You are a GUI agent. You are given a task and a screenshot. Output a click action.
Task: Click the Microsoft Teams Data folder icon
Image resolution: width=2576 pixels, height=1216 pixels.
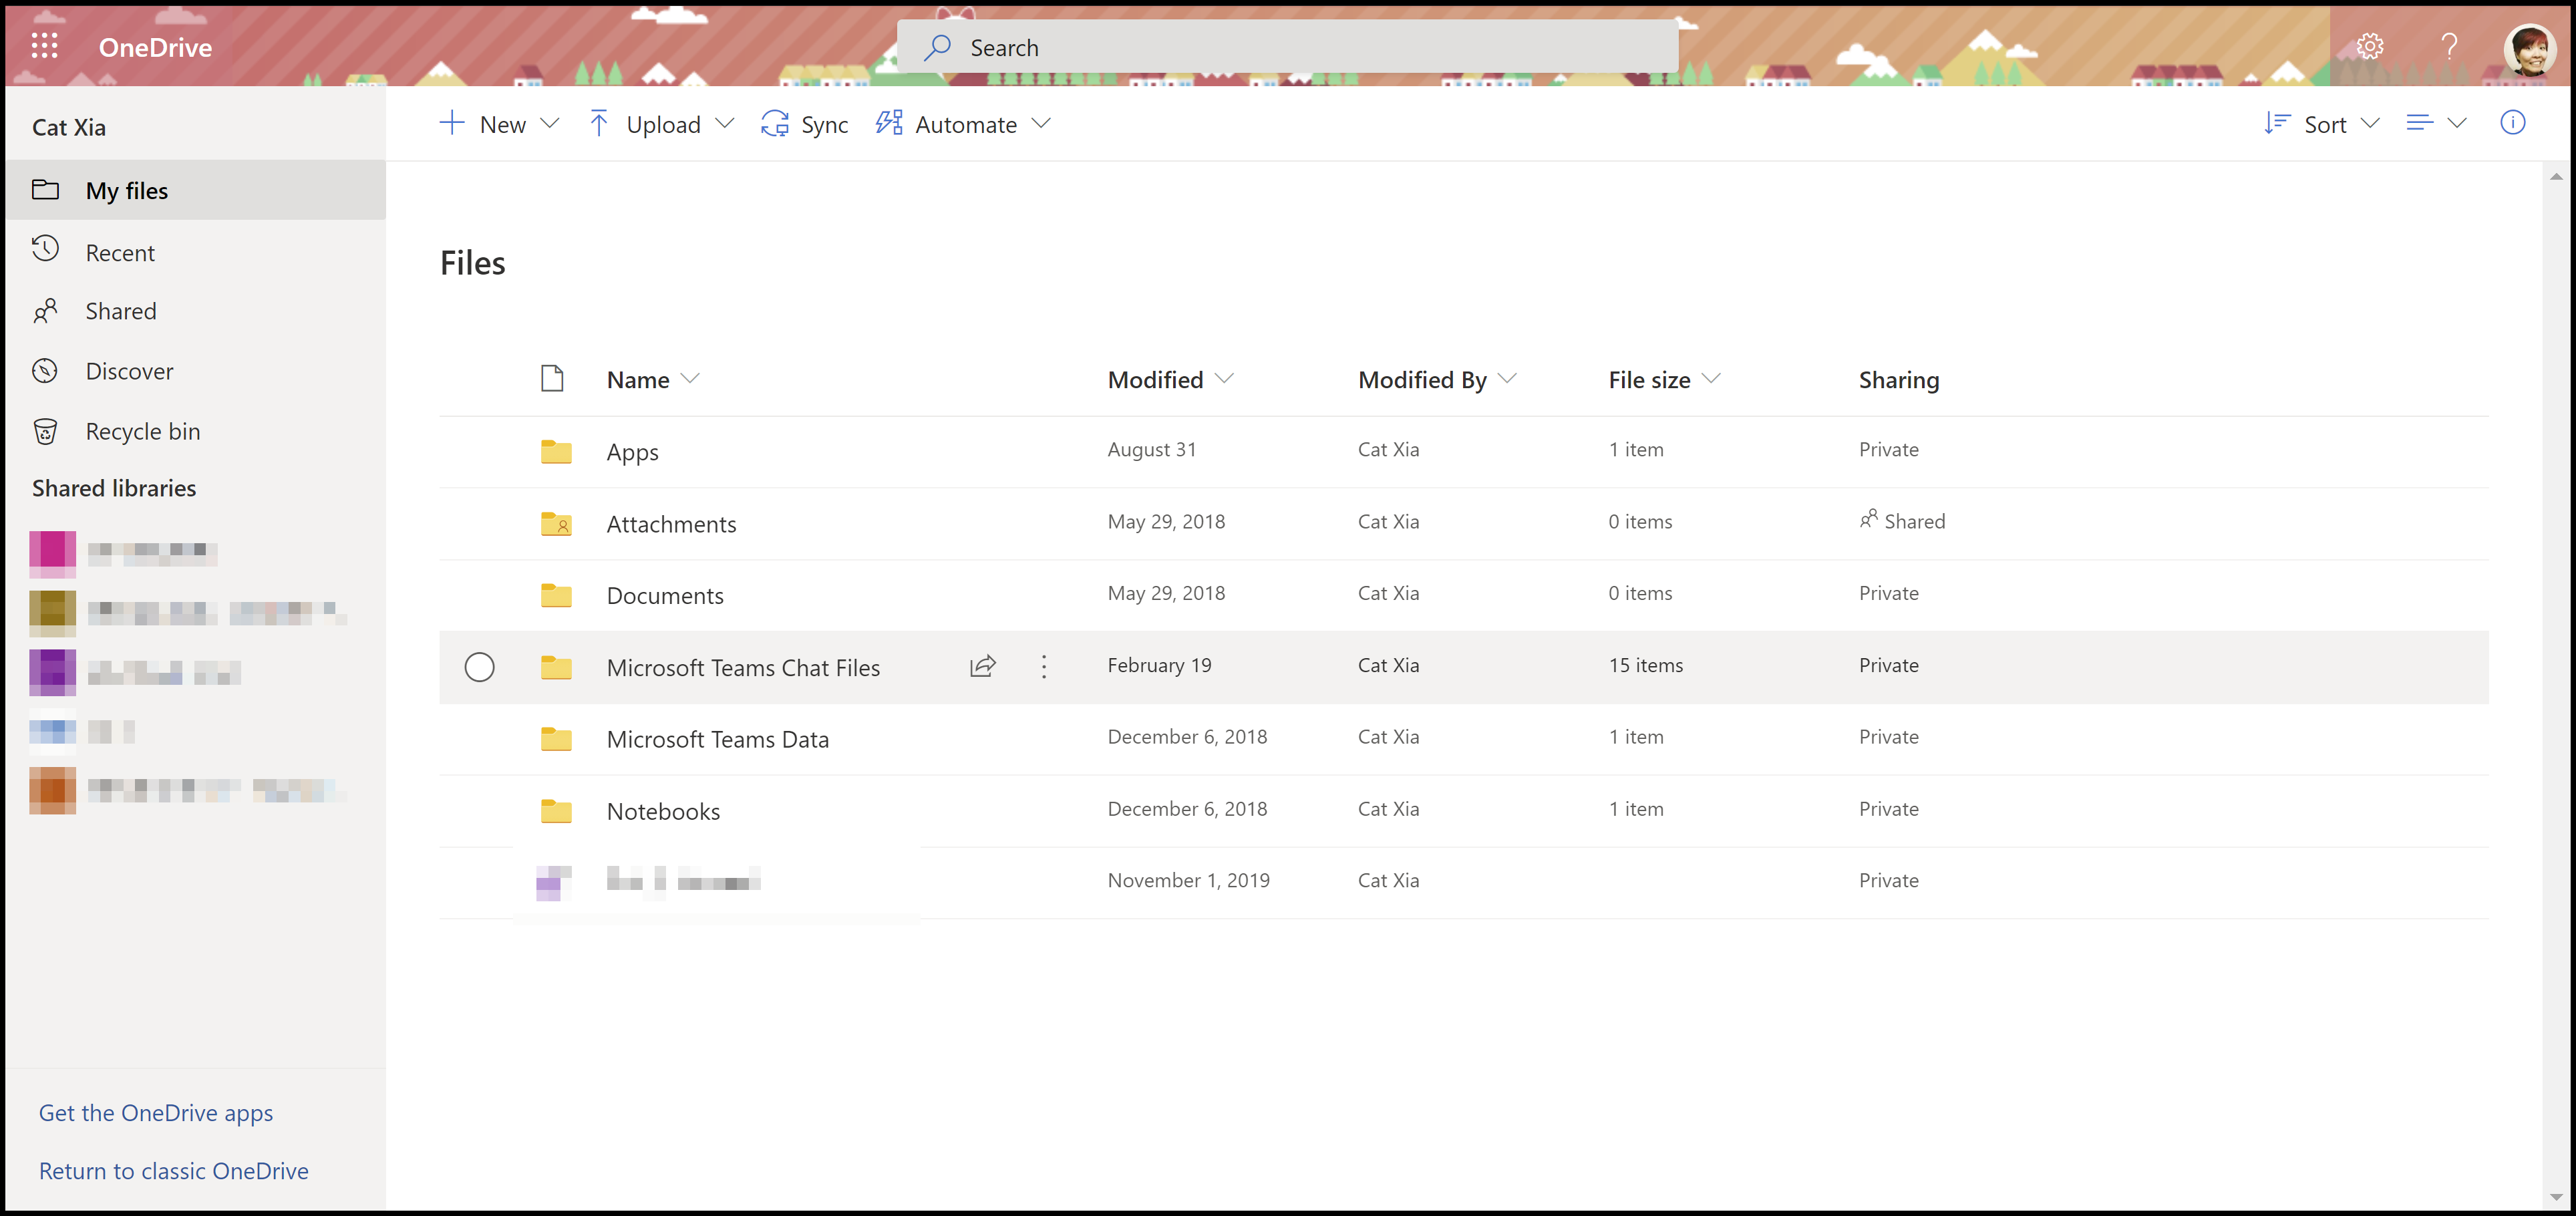pos(556,739)
